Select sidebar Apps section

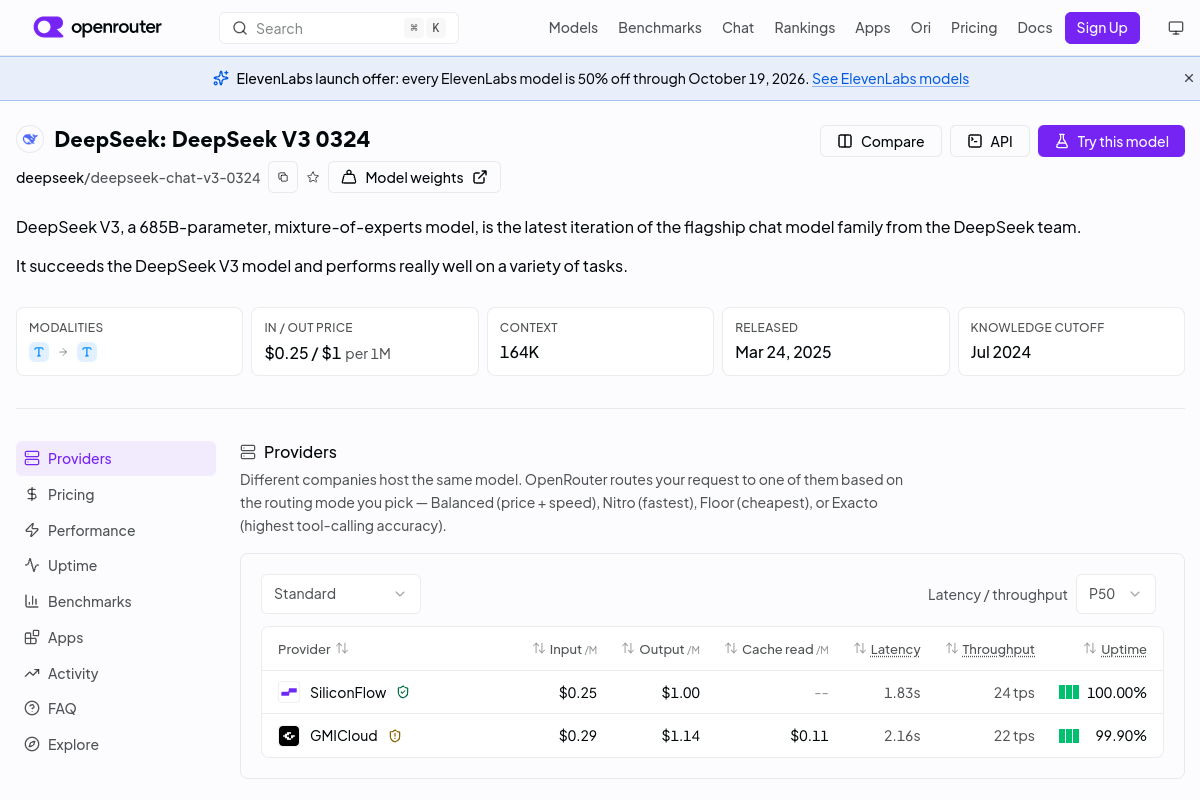tap(116, 637)
